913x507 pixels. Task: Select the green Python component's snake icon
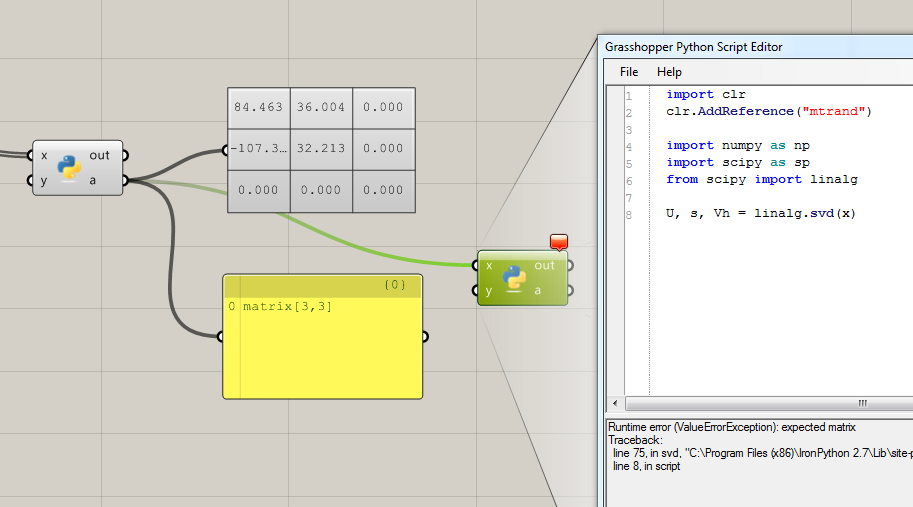(x=514, y=278)
